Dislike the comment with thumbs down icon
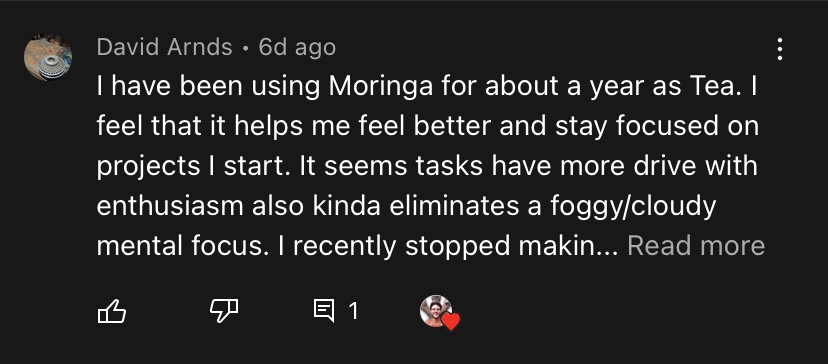Viewport: 828px width, 364px height. tap(224, 311)
